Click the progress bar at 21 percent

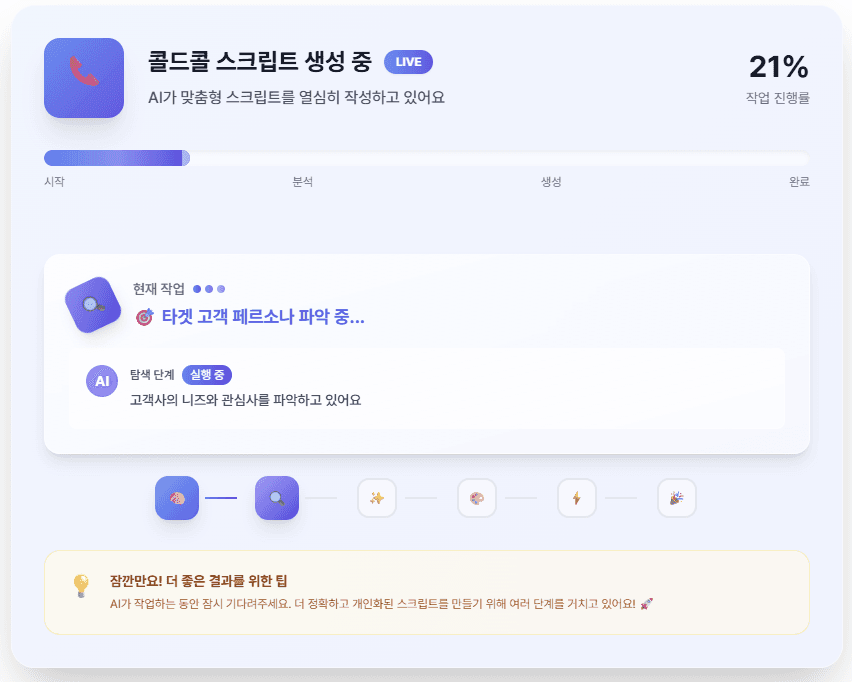tap(115, 157)
